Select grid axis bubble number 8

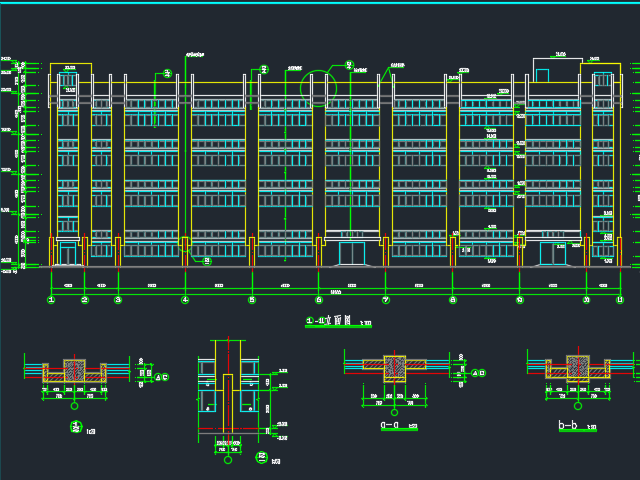click(453, 300)
